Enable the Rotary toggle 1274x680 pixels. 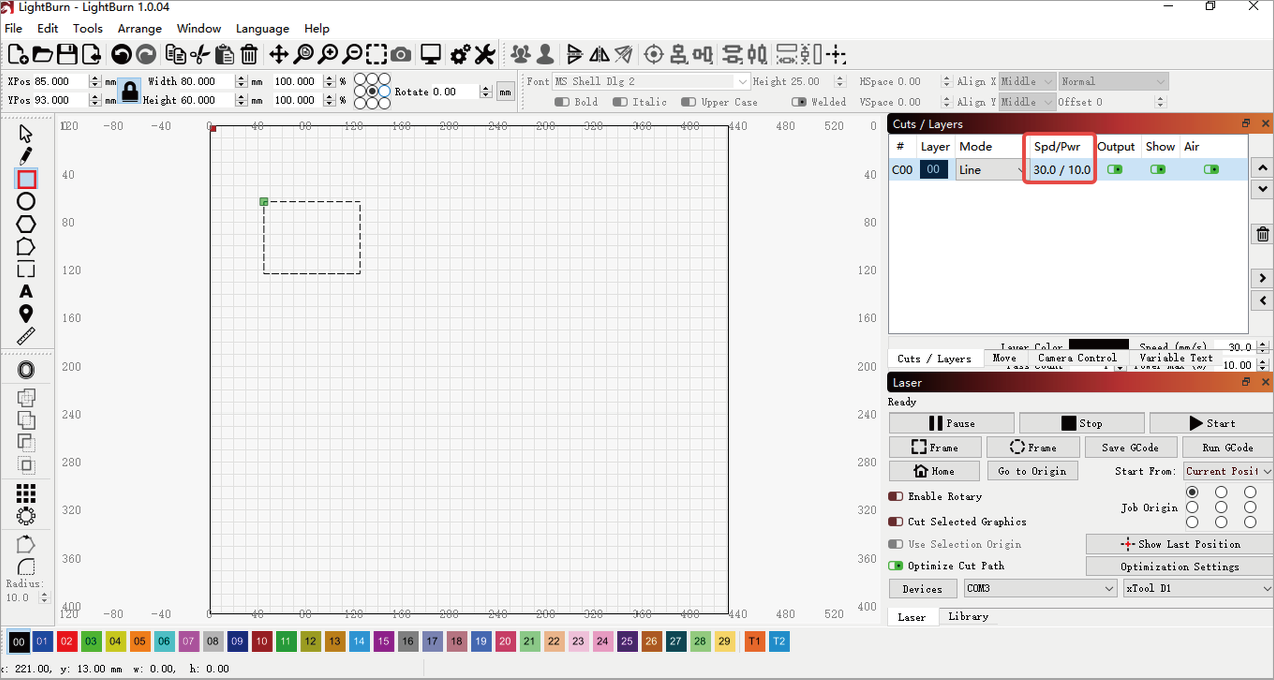[x=896, y=496]
